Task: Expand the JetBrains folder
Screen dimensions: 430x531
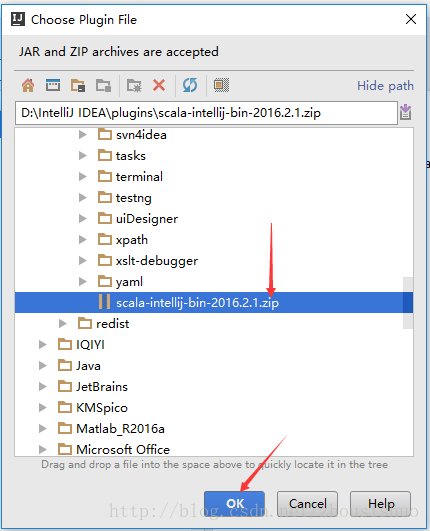Action: pos(42,387)
